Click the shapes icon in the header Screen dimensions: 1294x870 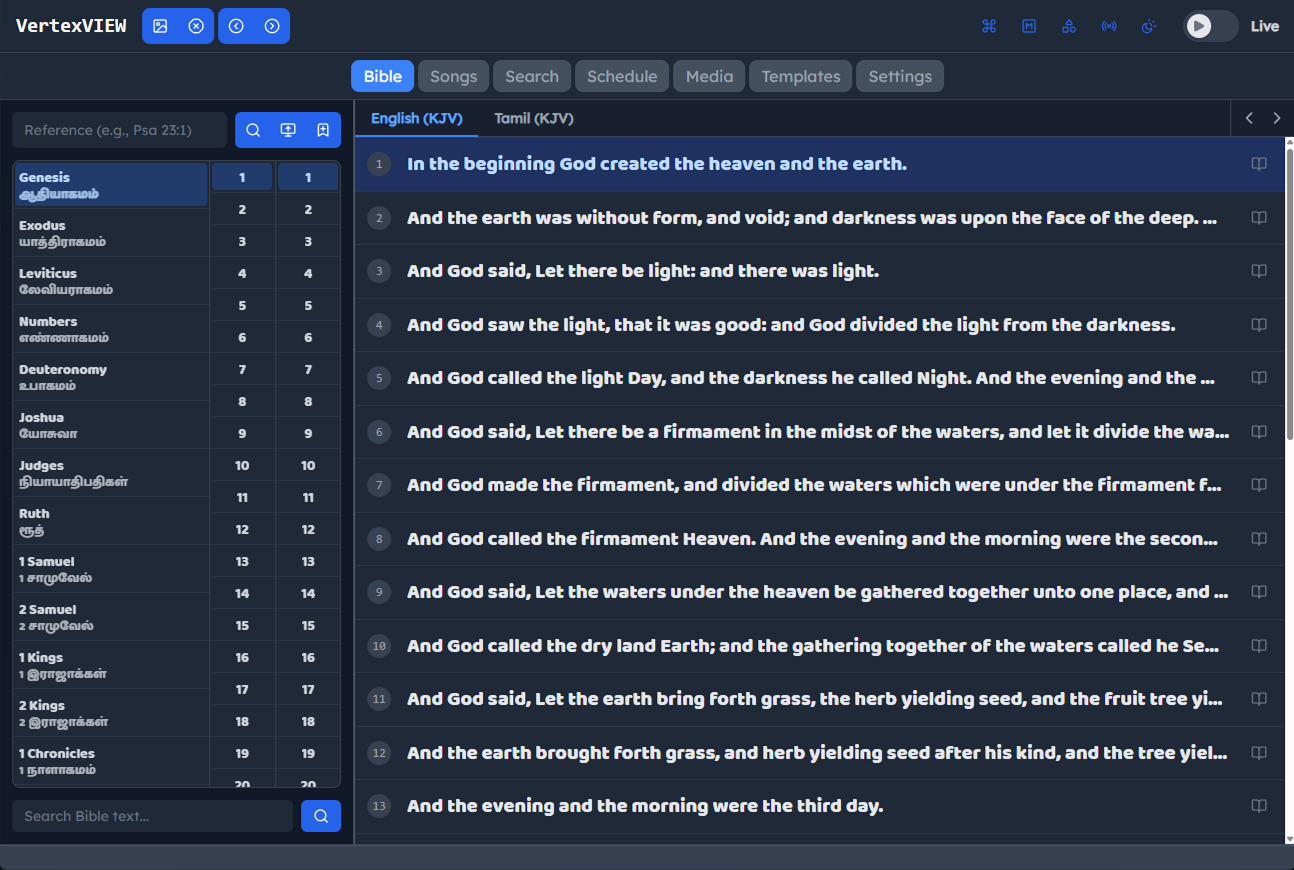[1069, 26]
